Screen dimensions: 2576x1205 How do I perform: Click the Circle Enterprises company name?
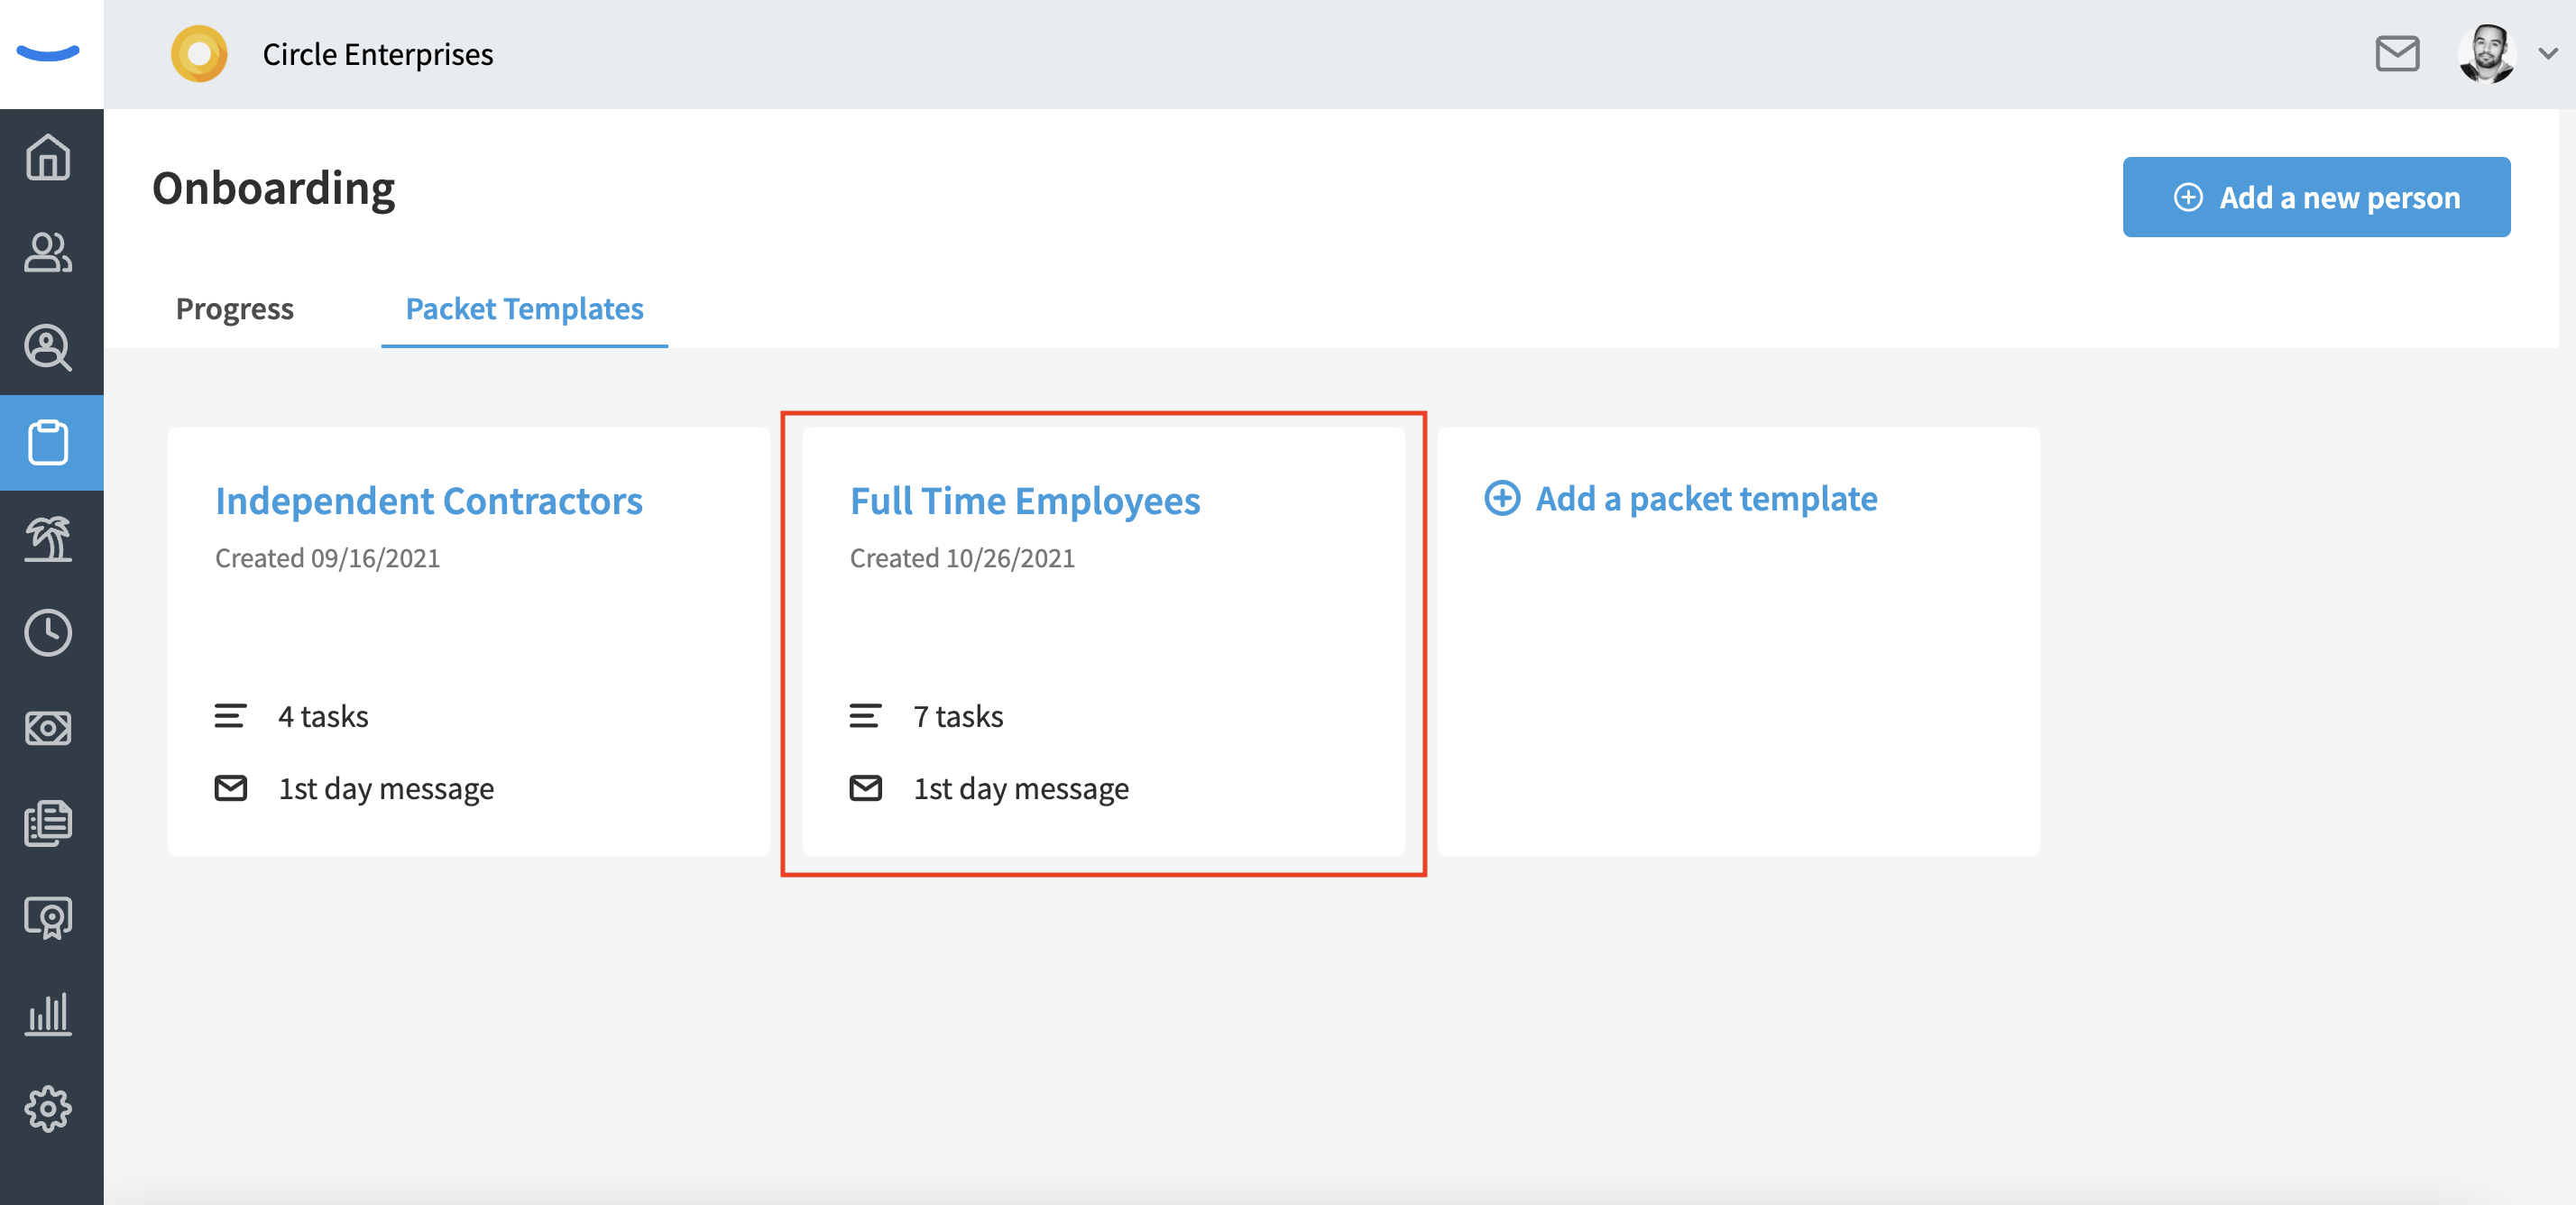point(377,54)
